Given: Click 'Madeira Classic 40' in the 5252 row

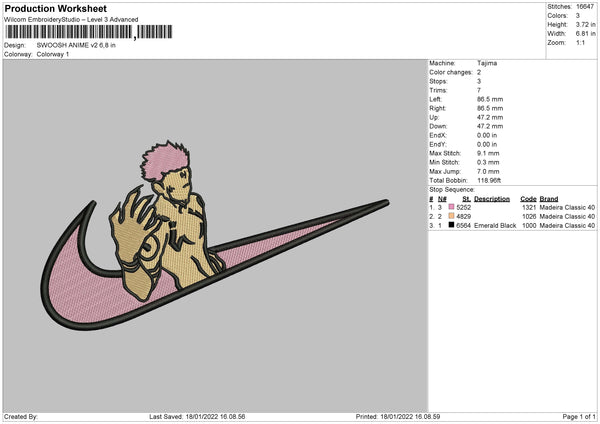Looking at the screenshot, I should pos(567,207).
